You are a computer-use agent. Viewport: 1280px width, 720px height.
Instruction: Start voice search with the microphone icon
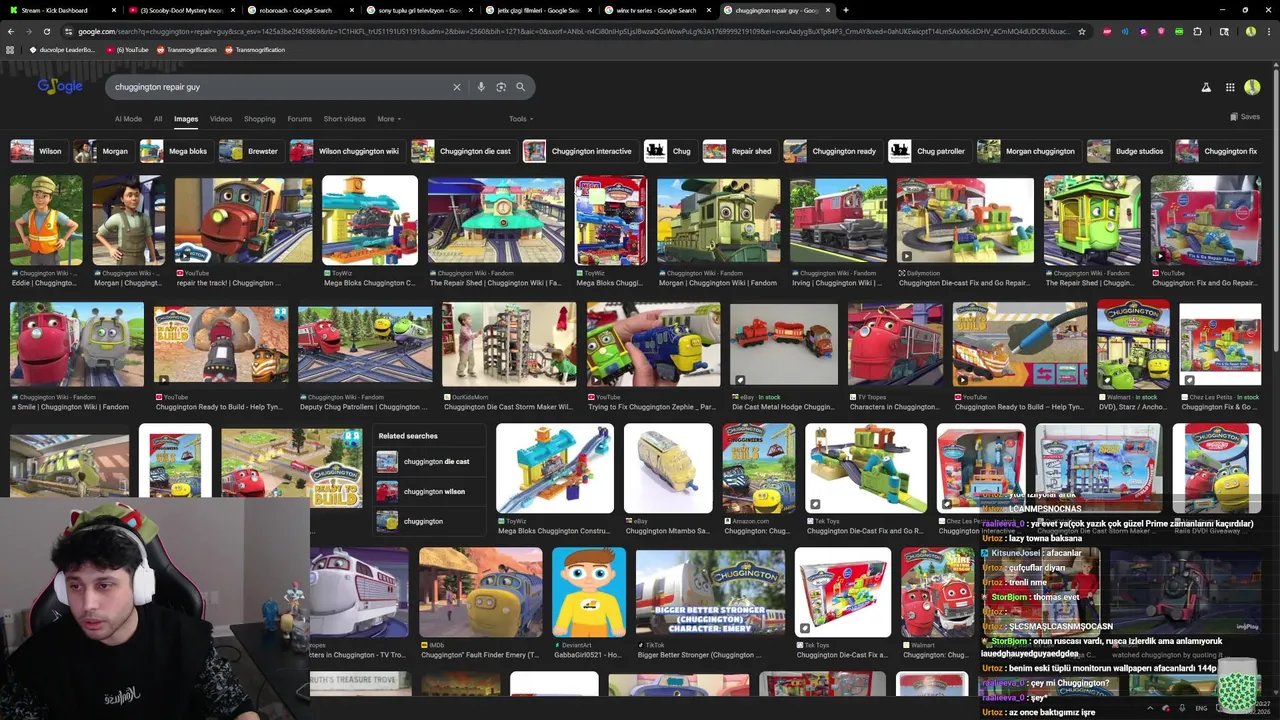[x=481, y=87]
